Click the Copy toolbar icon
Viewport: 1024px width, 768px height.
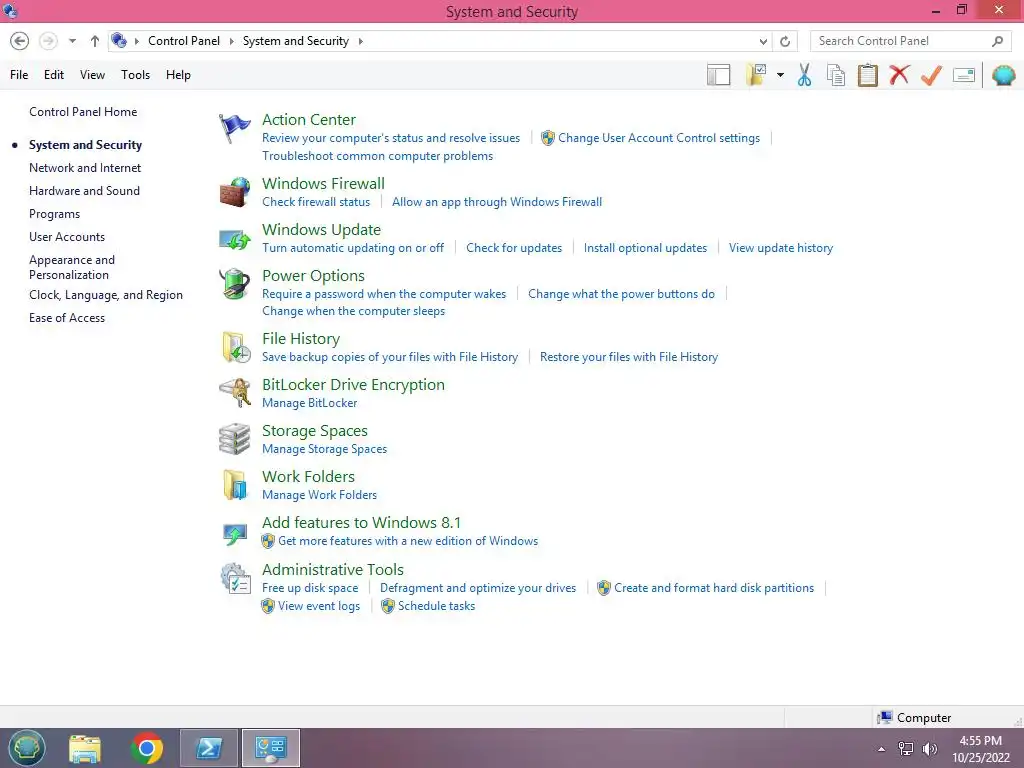[x=836, y=75]
